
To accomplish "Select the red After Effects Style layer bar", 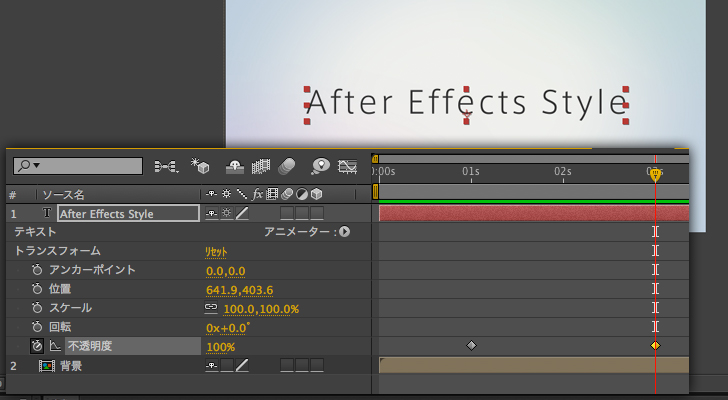I will [534, 213].
